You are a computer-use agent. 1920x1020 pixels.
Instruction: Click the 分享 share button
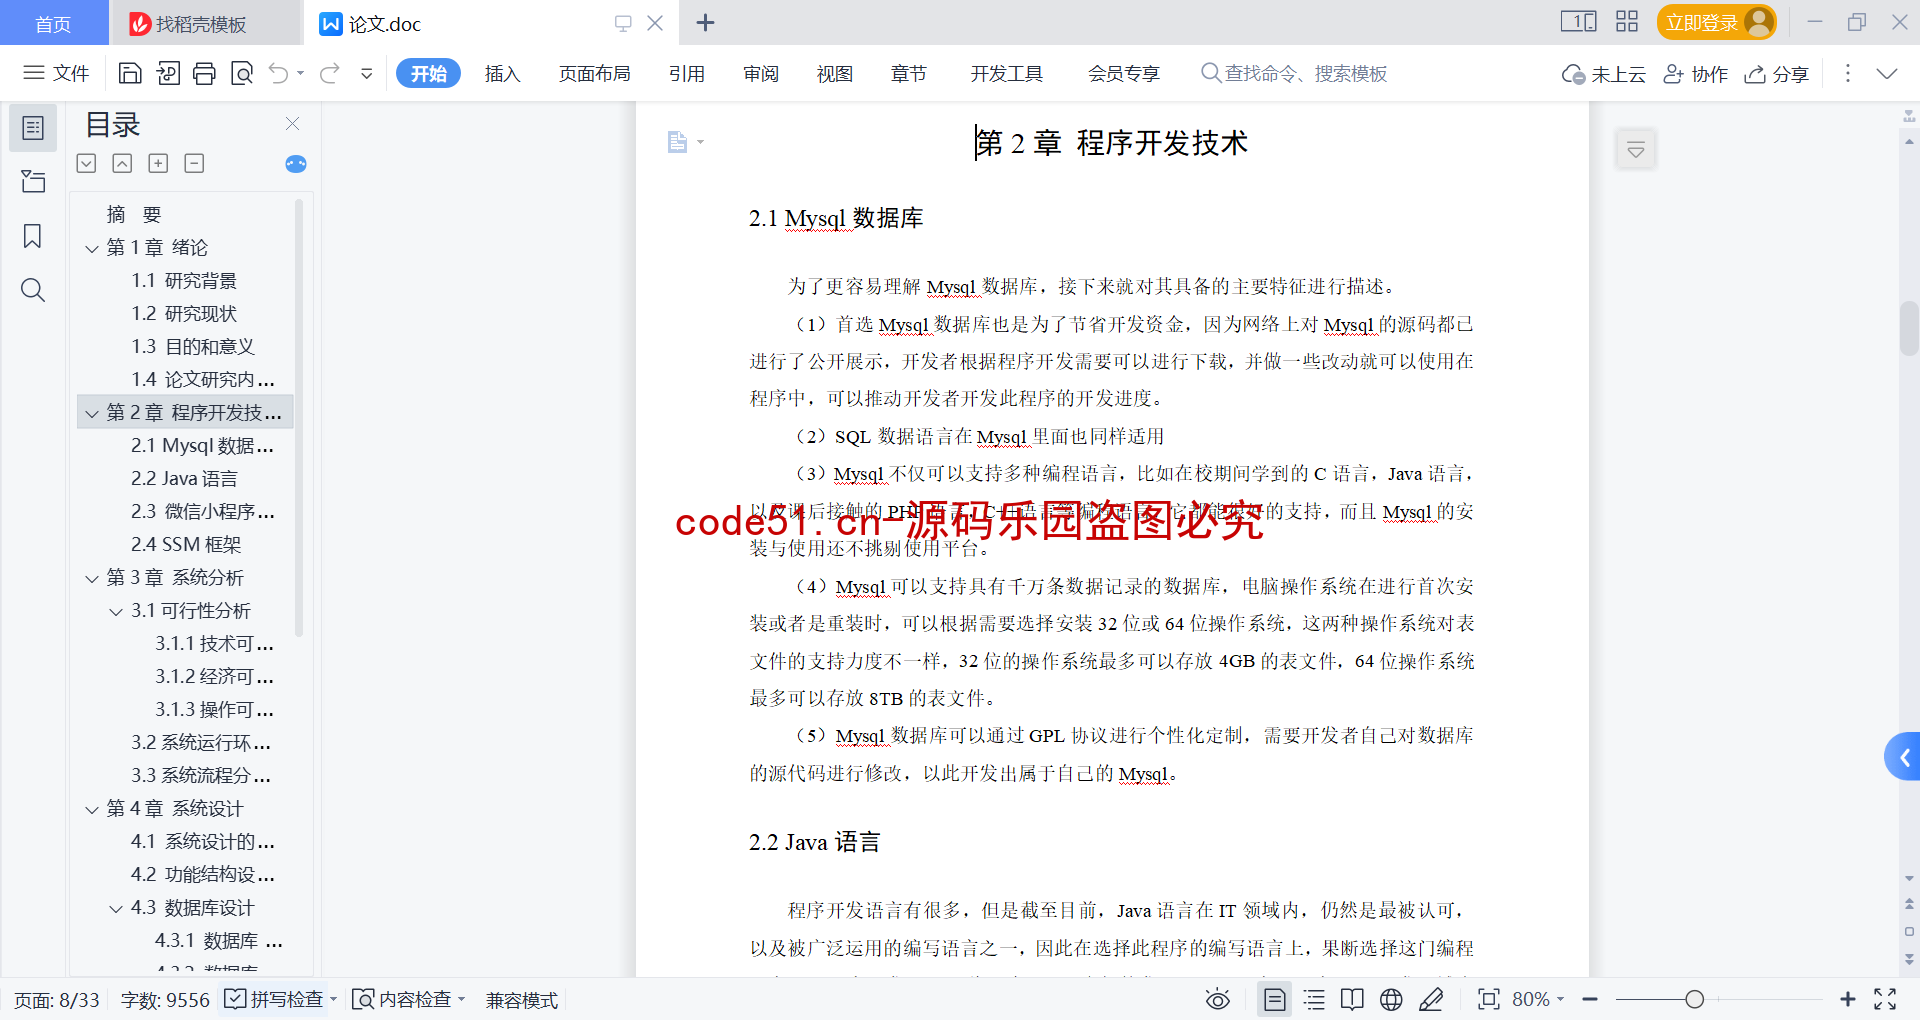click(x=1777, y=74)
